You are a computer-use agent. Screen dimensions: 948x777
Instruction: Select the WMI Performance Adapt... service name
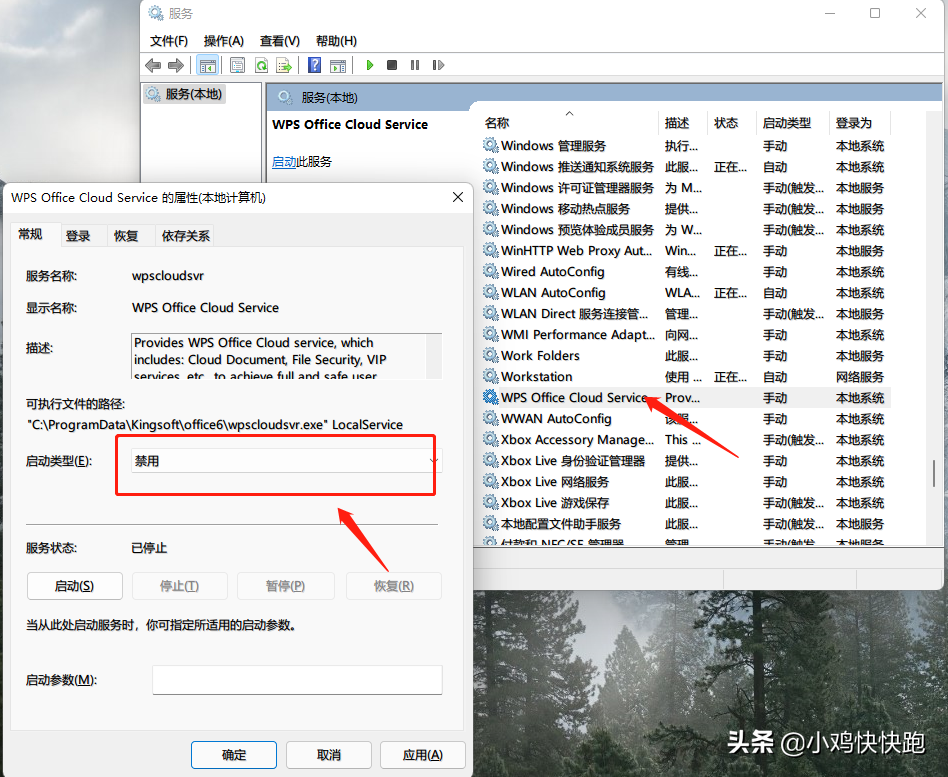(x=577, y=334)
